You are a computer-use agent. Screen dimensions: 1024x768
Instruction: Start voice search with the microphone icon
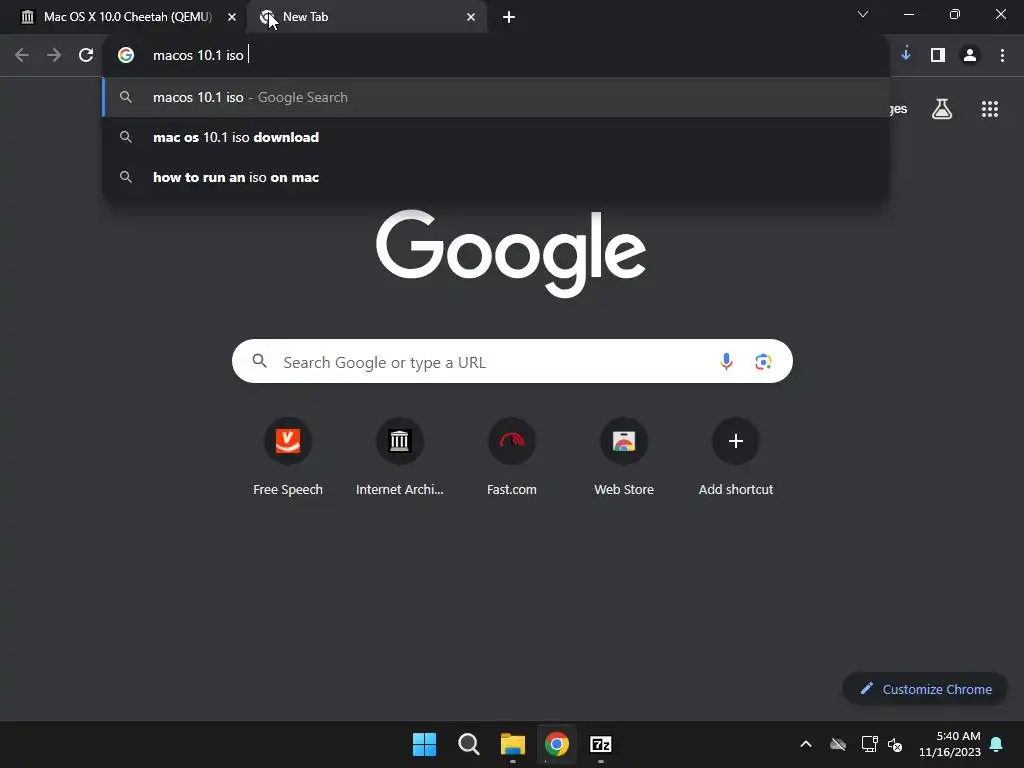point(726,361)
